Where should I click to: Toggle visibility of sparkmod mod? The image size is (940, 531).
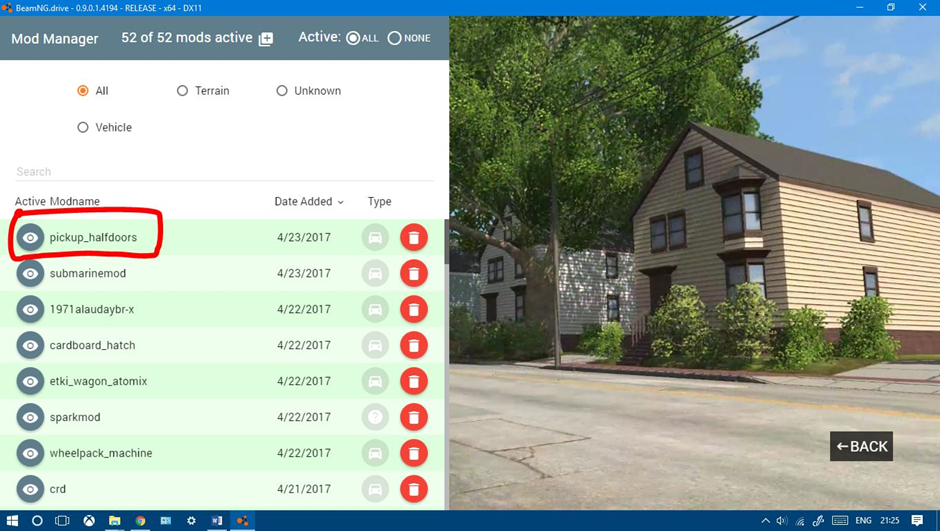30,417
